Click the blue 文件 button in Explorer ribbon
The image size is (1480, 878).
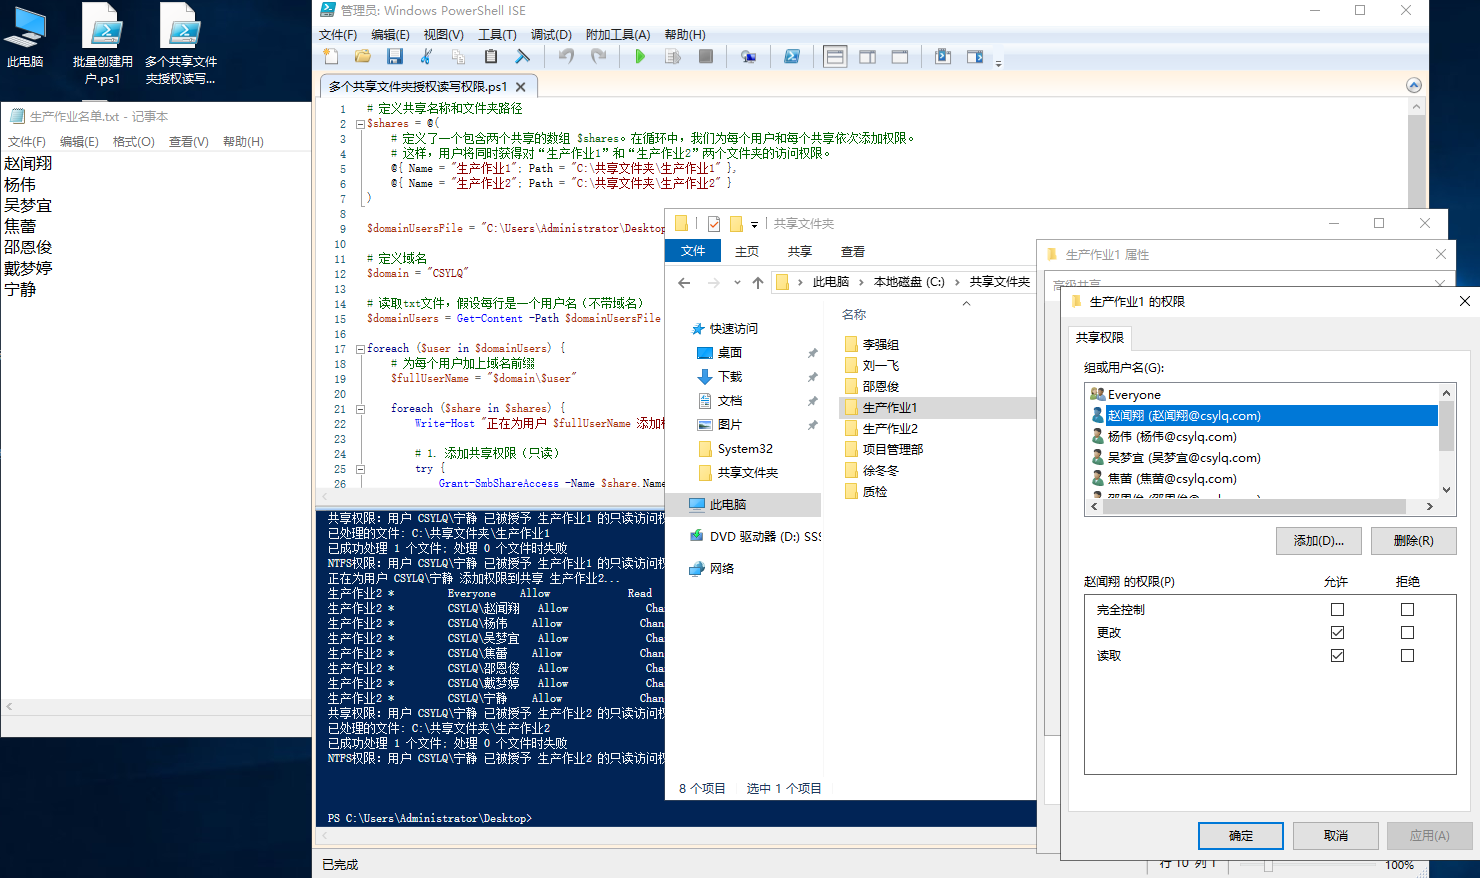pos(693,251)
